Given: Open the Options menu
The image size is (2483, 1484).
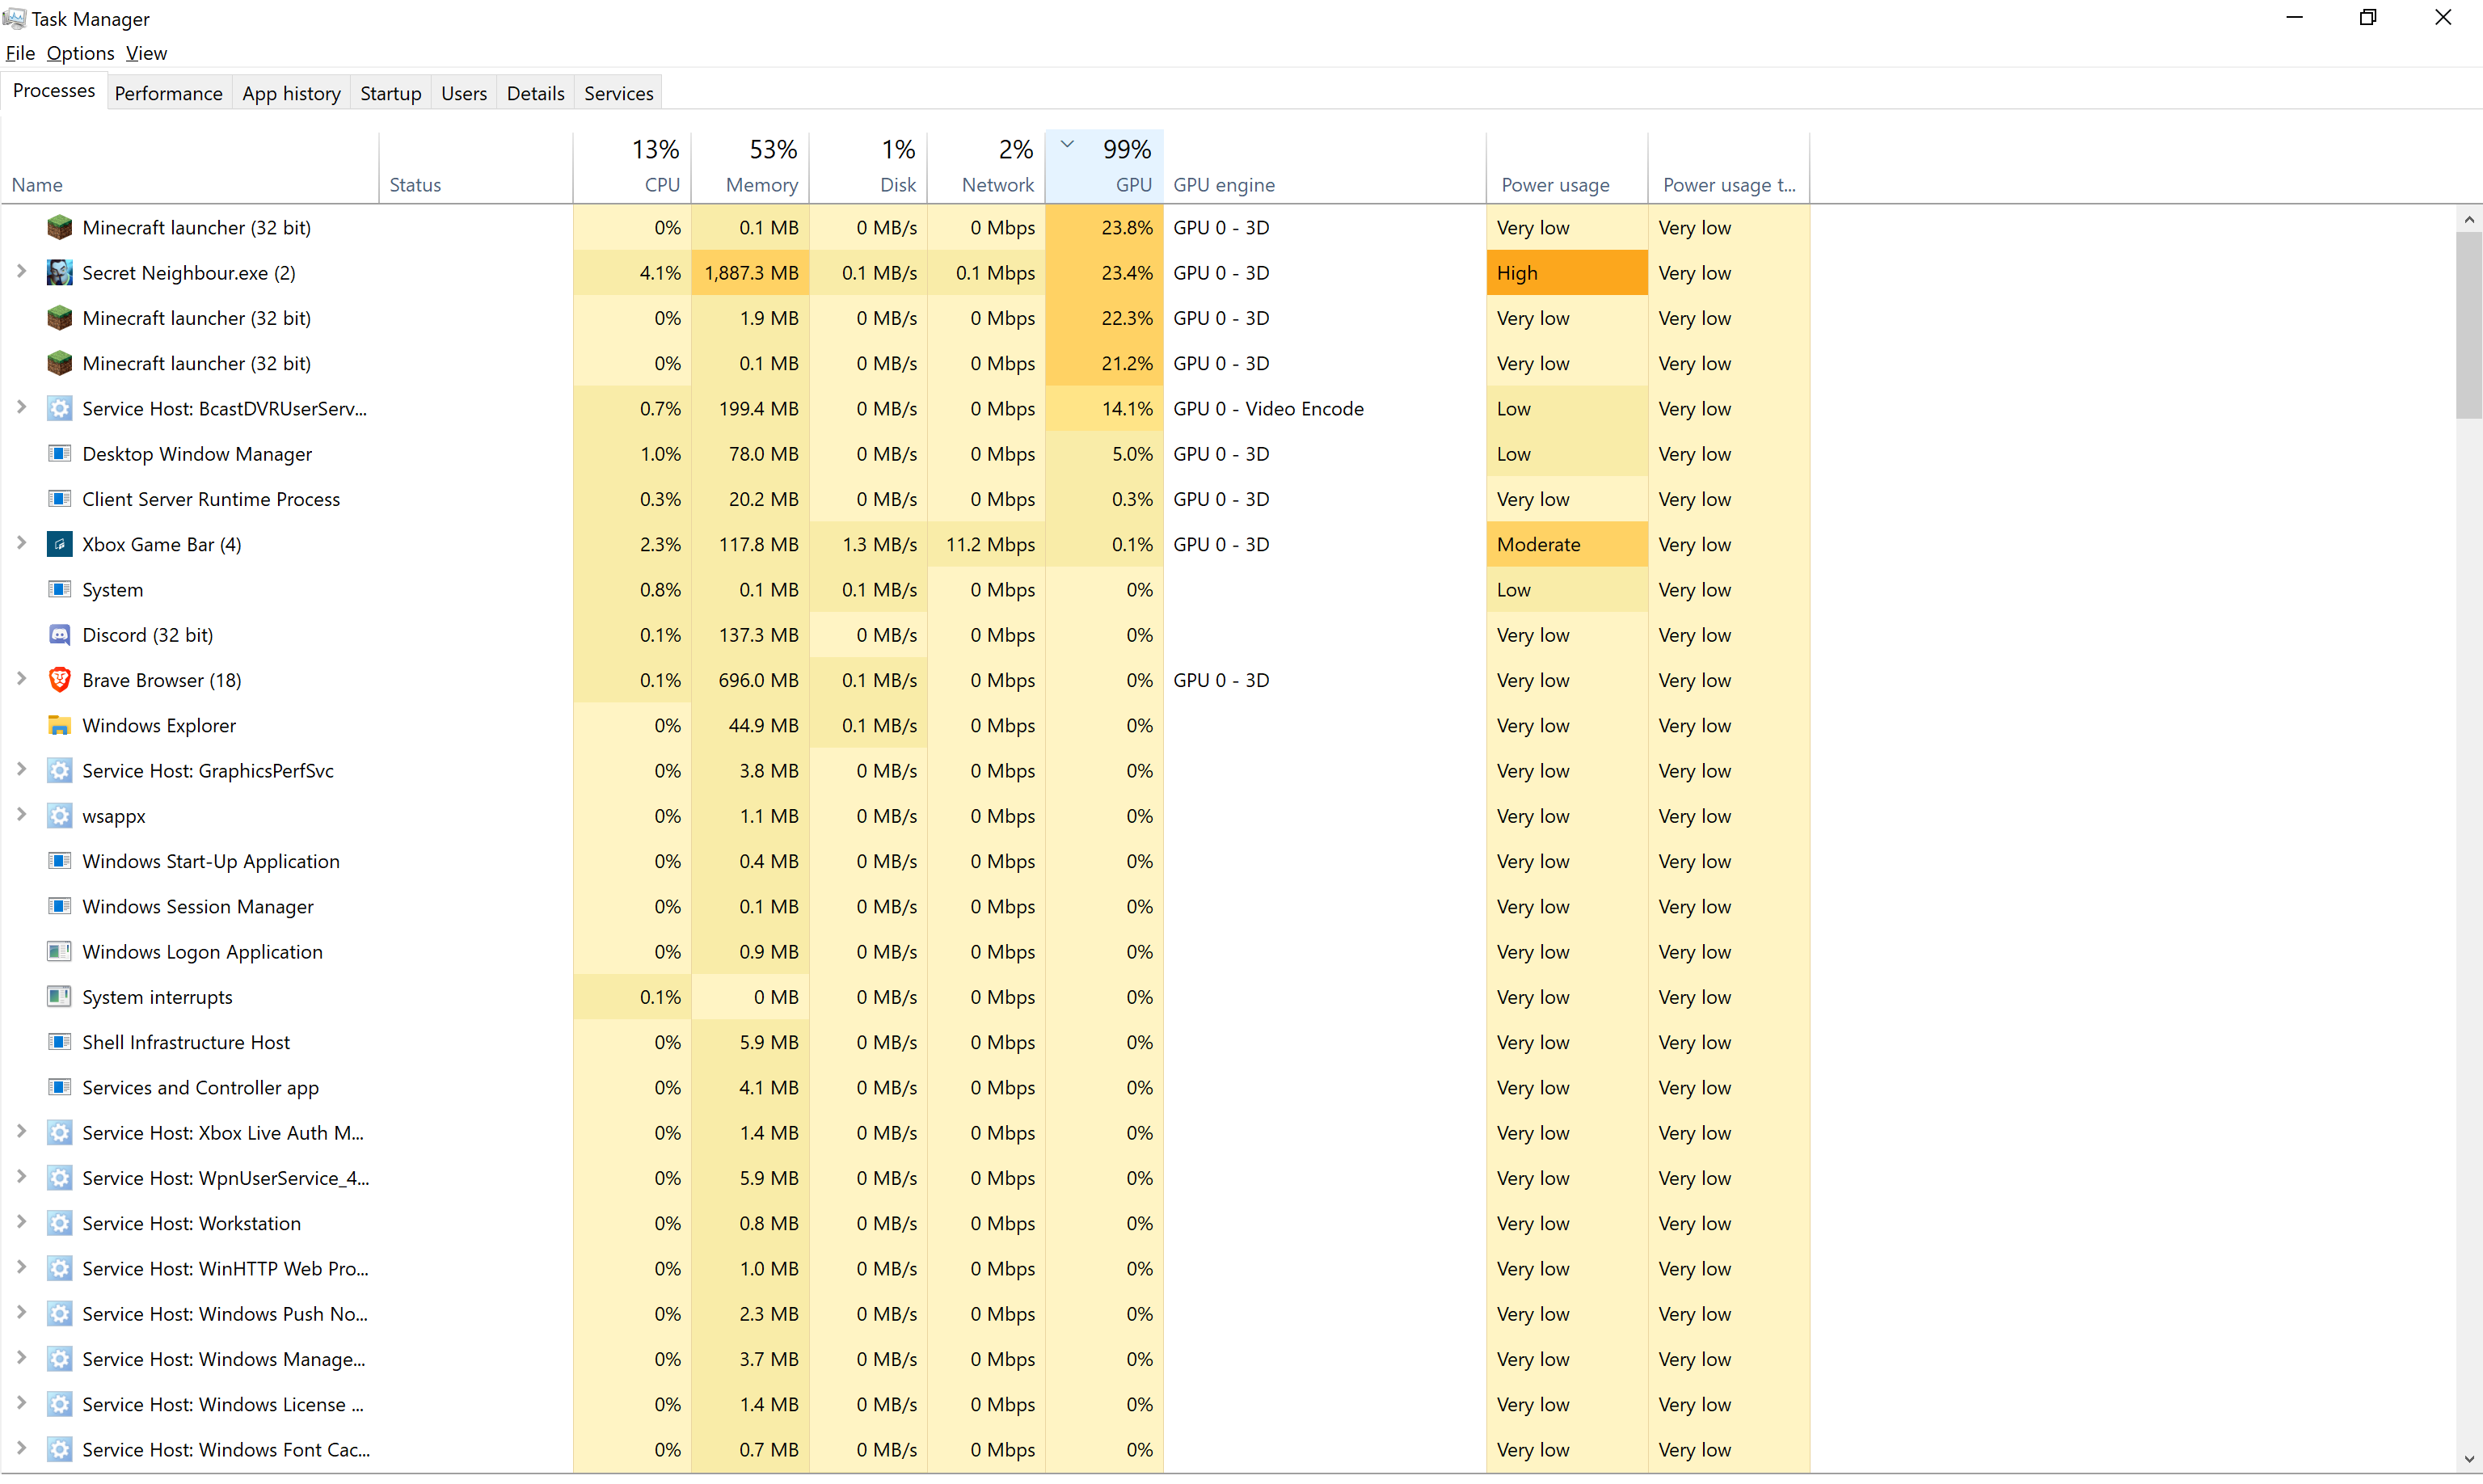Looking at the screenshot, I should [x=80, y=53].
